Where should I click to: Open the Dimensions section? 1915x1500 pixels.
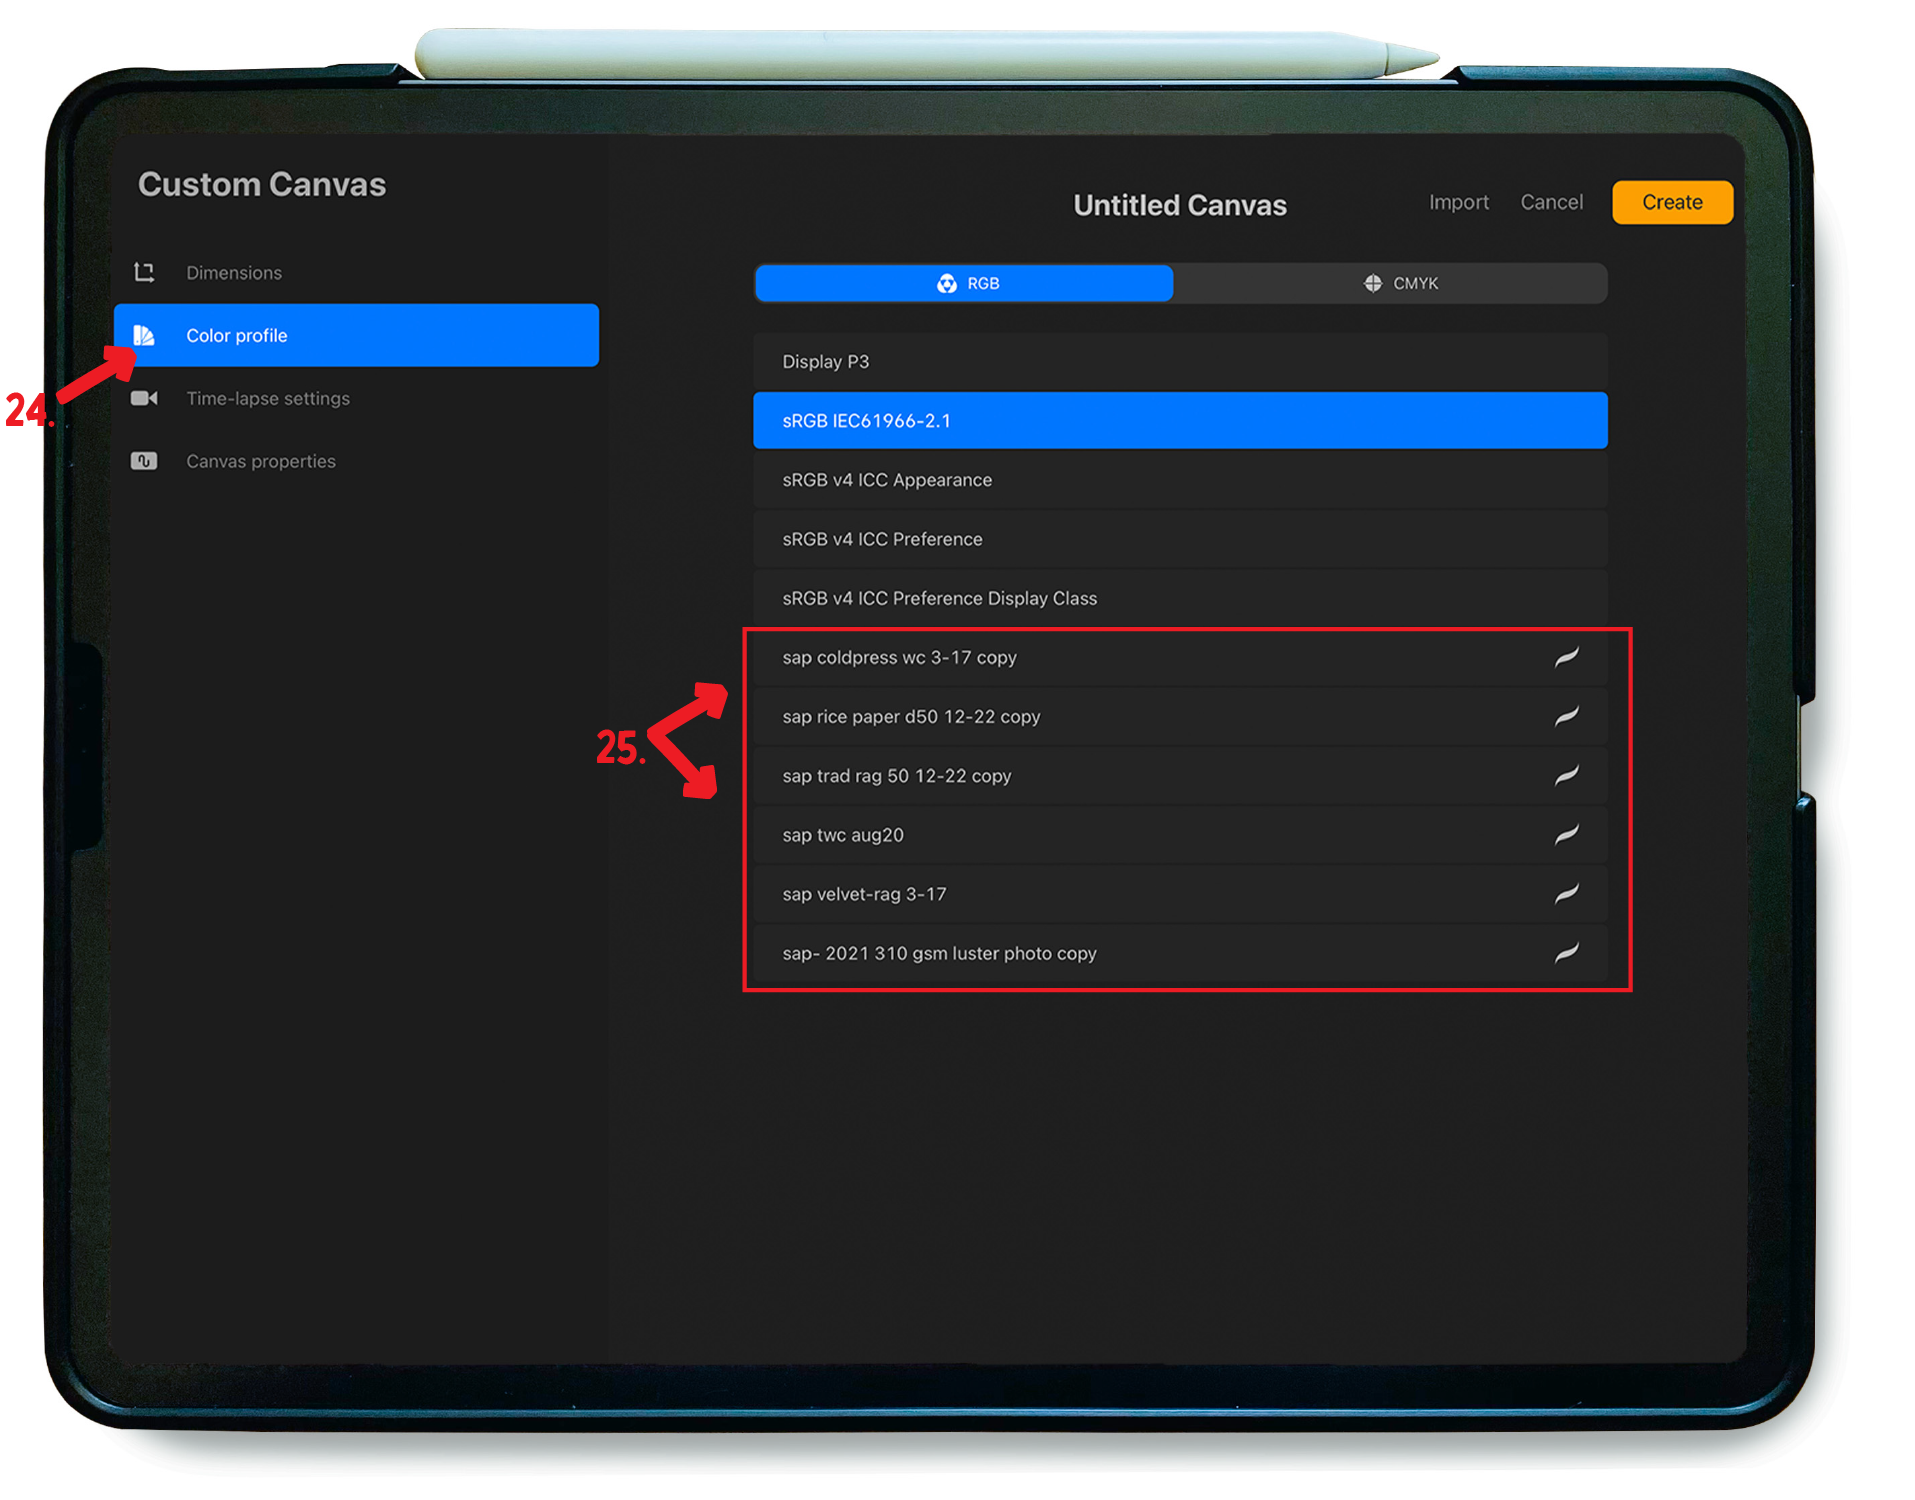(x=356, y=272)
